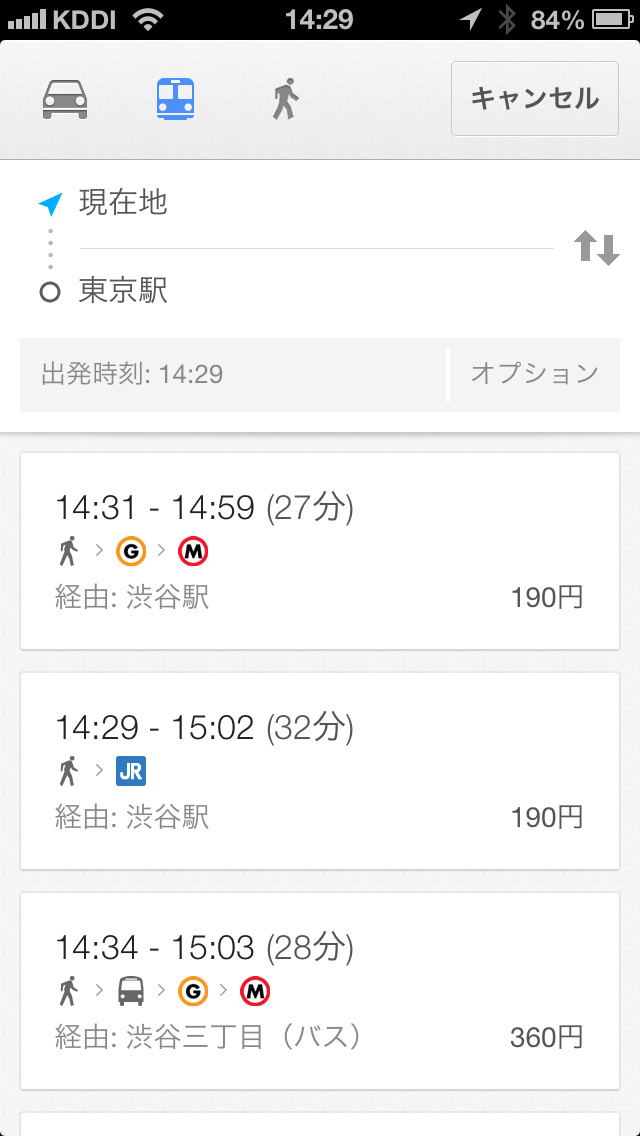Tap the Ginza line G icon in first route

coord(131,551)
